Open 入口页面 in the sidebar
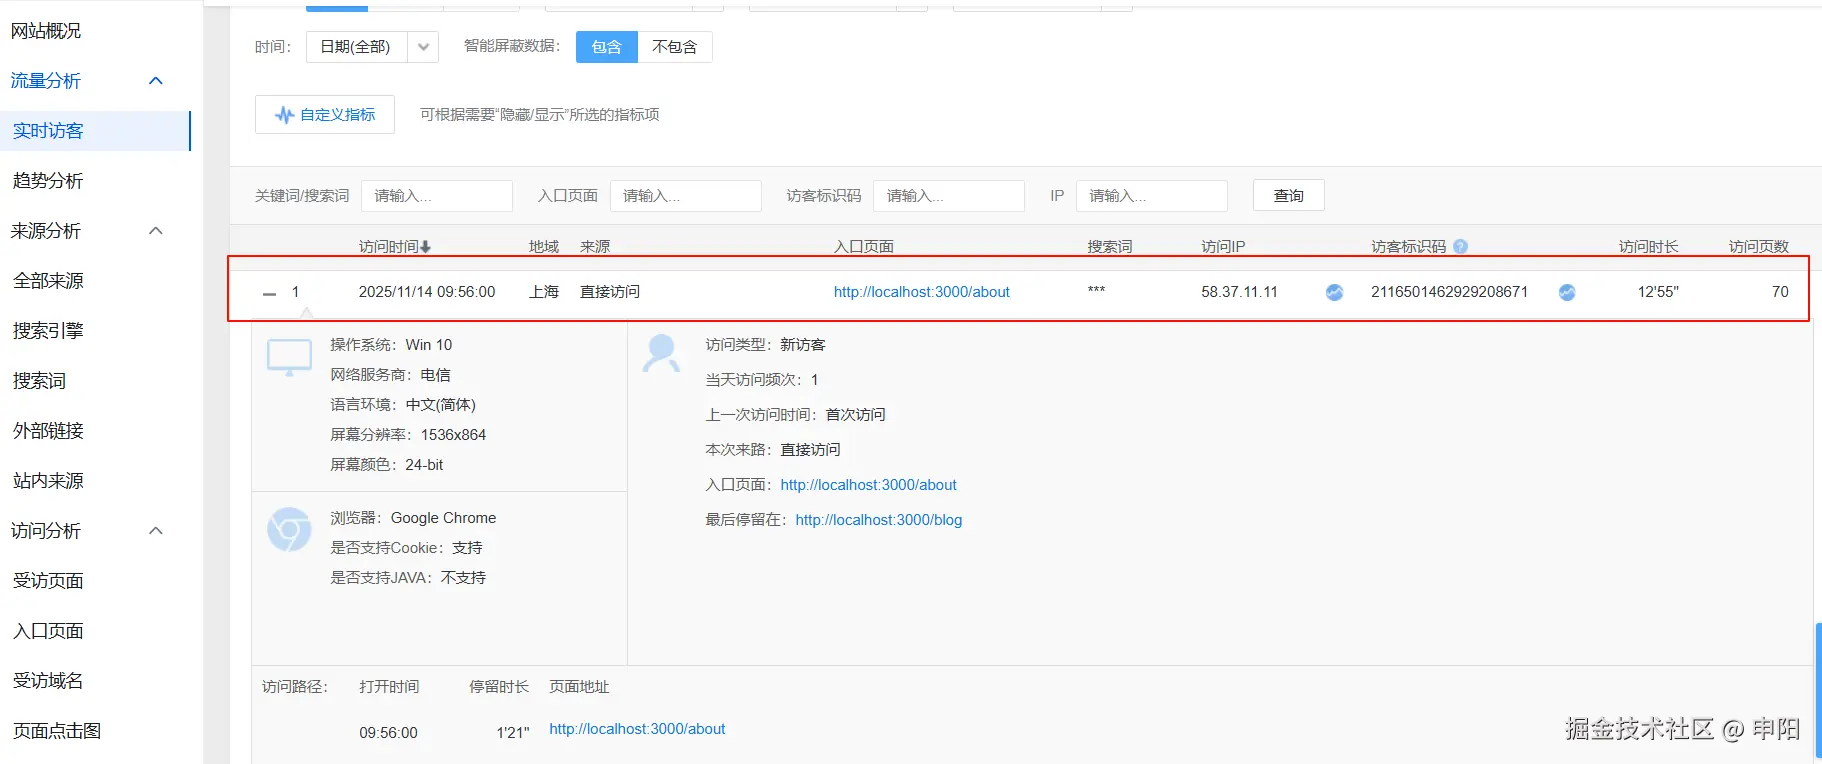1822x764 pixels. (48, 631)
